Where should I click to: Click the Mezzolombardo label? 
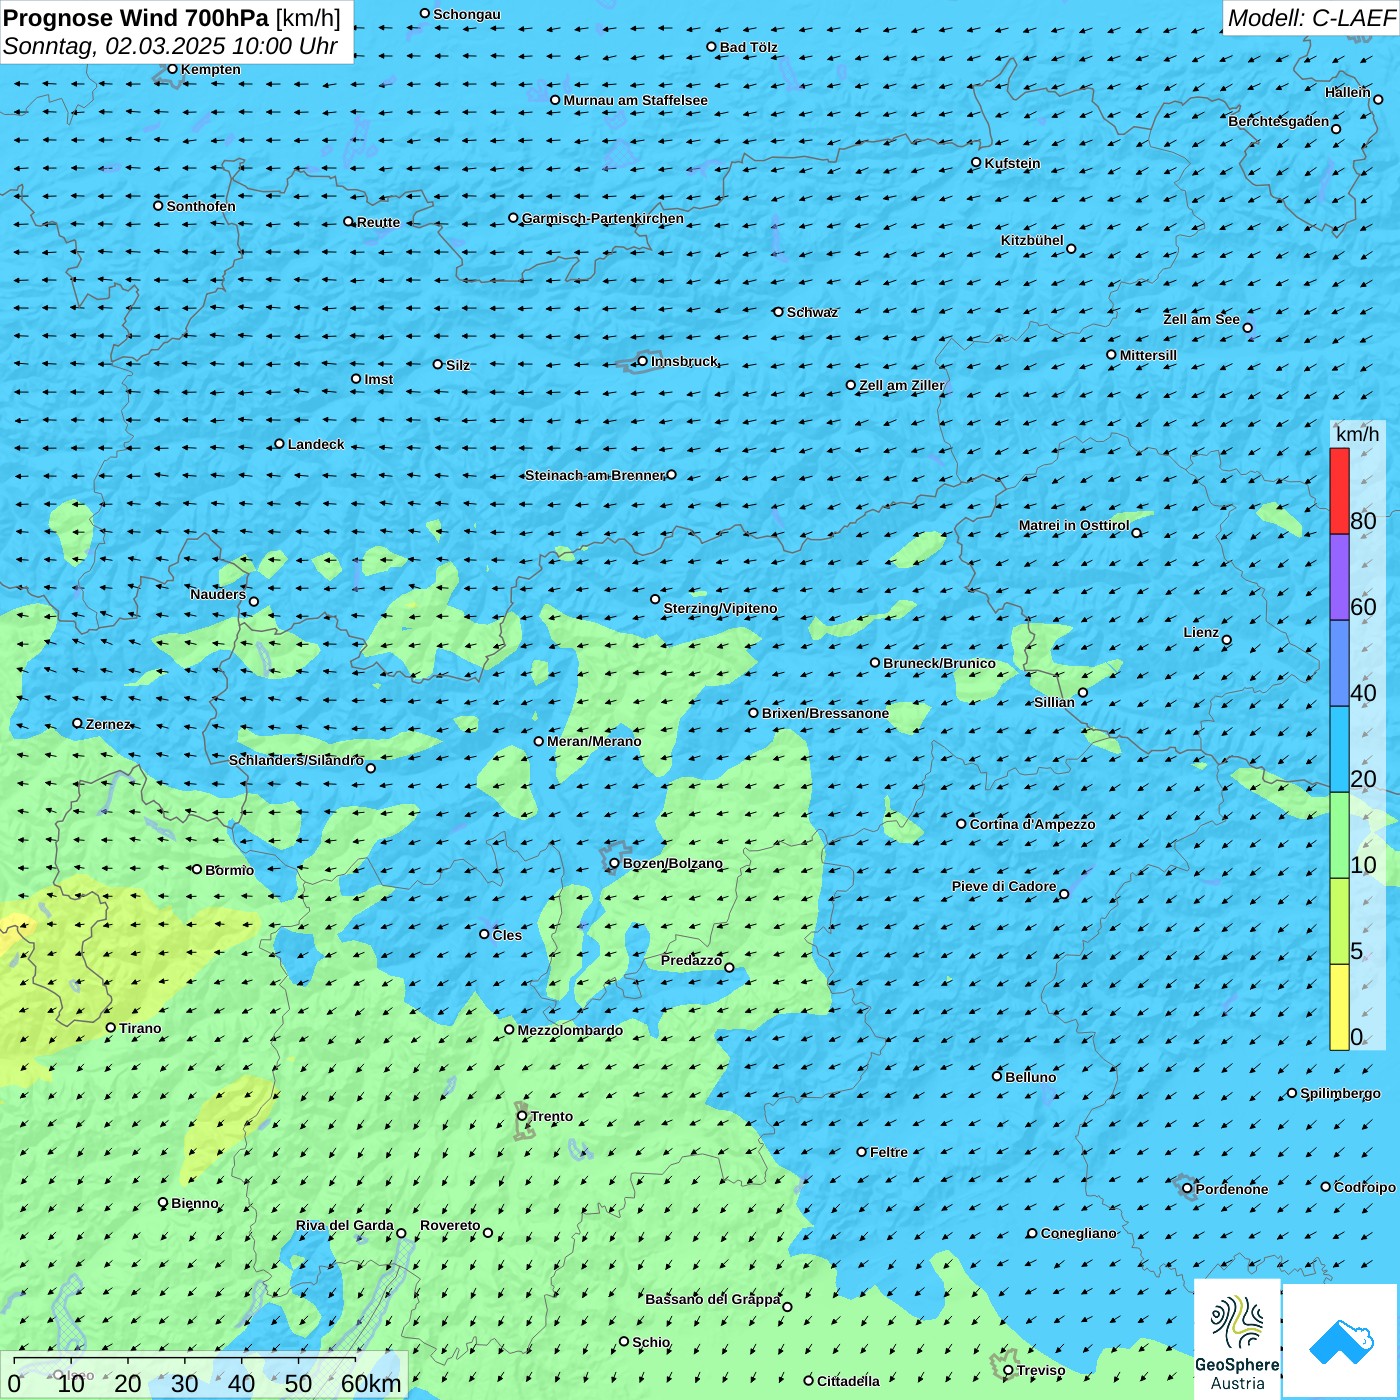click(x=570, y=1030)
